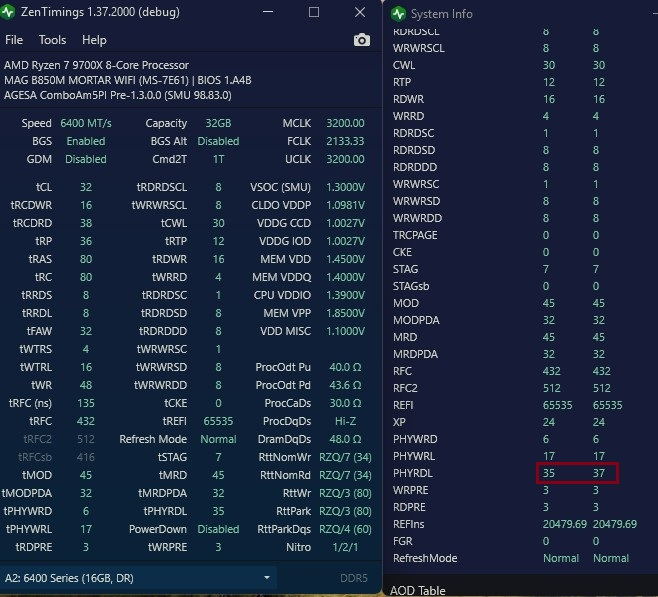Image resolution: width=658 pixels, height=597 pixels.
Task: Click the RFC2 row label in System Info
Action: (405, 388)
